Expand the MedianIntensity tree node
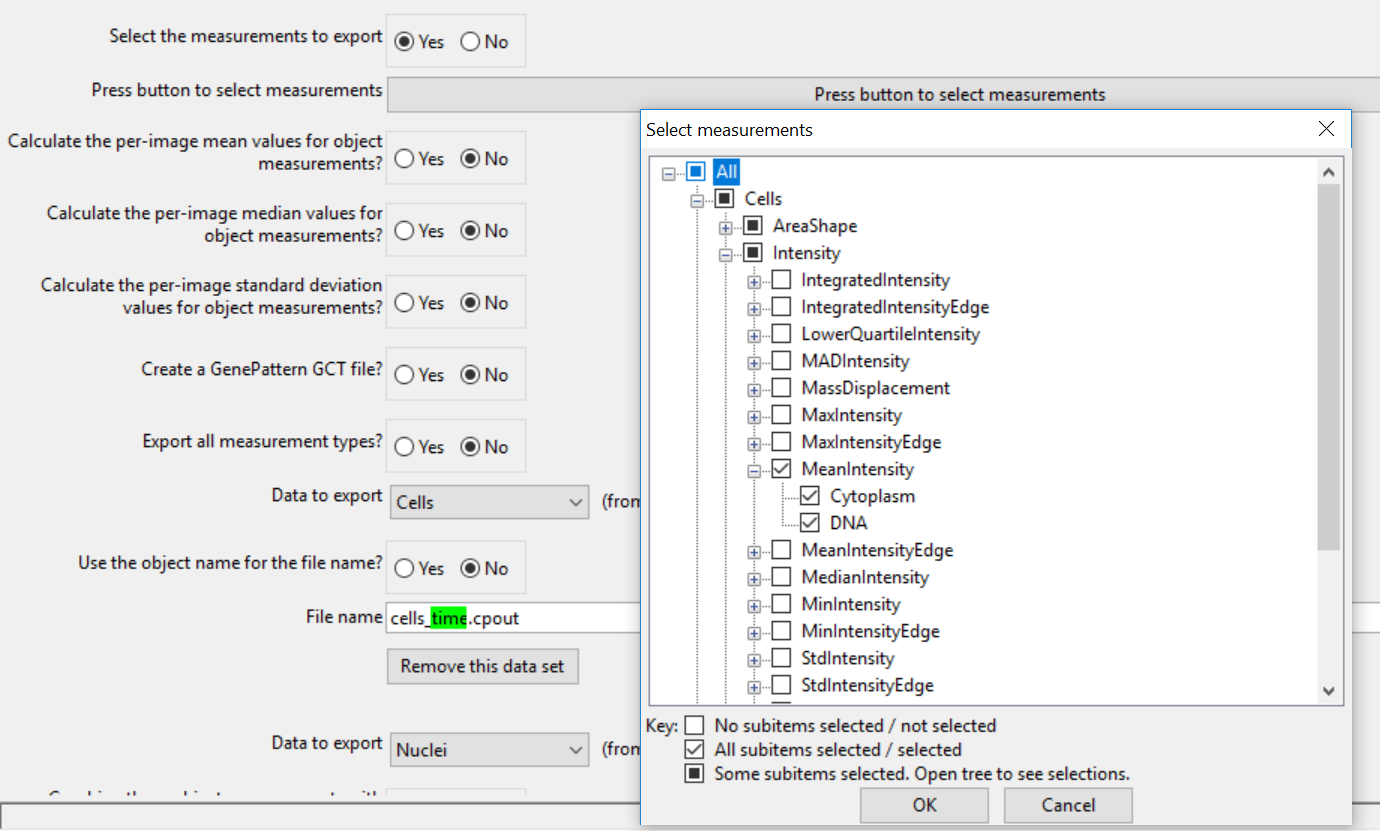 [x=754, y=578]
